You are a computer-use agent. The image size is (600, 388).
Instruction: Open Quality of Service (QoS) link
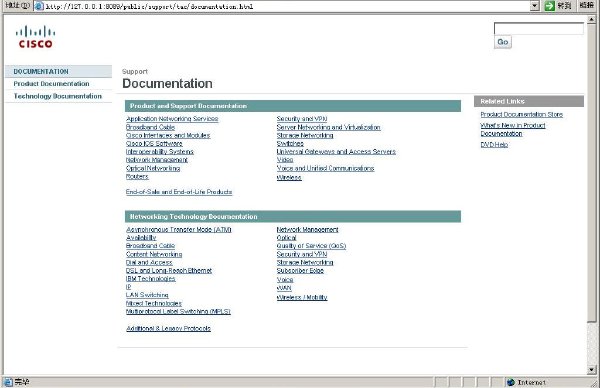coord(311,246)
